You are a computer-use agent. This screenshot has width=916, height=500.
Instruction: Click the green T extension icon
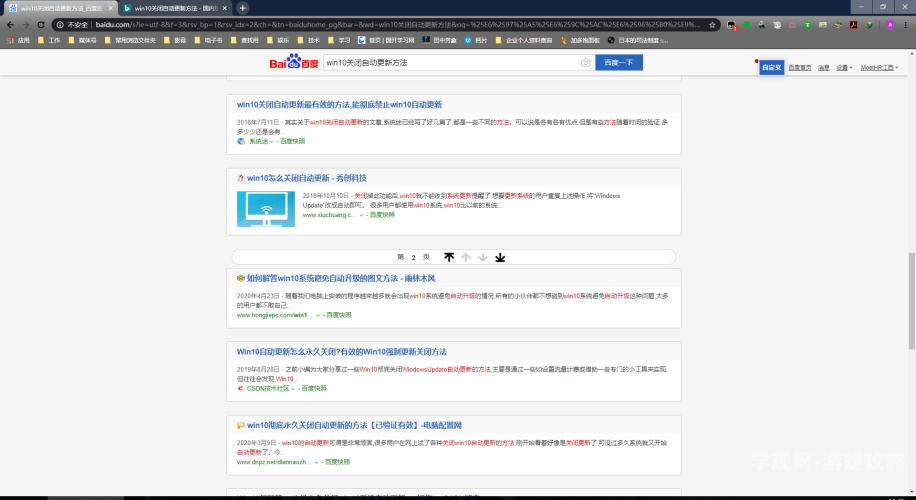tap(807, 25)
